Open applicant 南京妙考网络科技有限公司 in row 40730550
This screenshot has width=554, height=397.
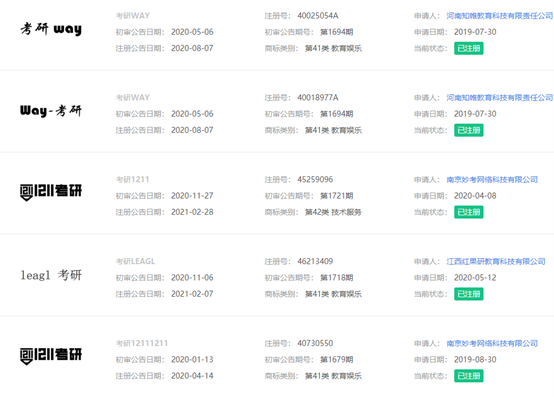point(492,343)
